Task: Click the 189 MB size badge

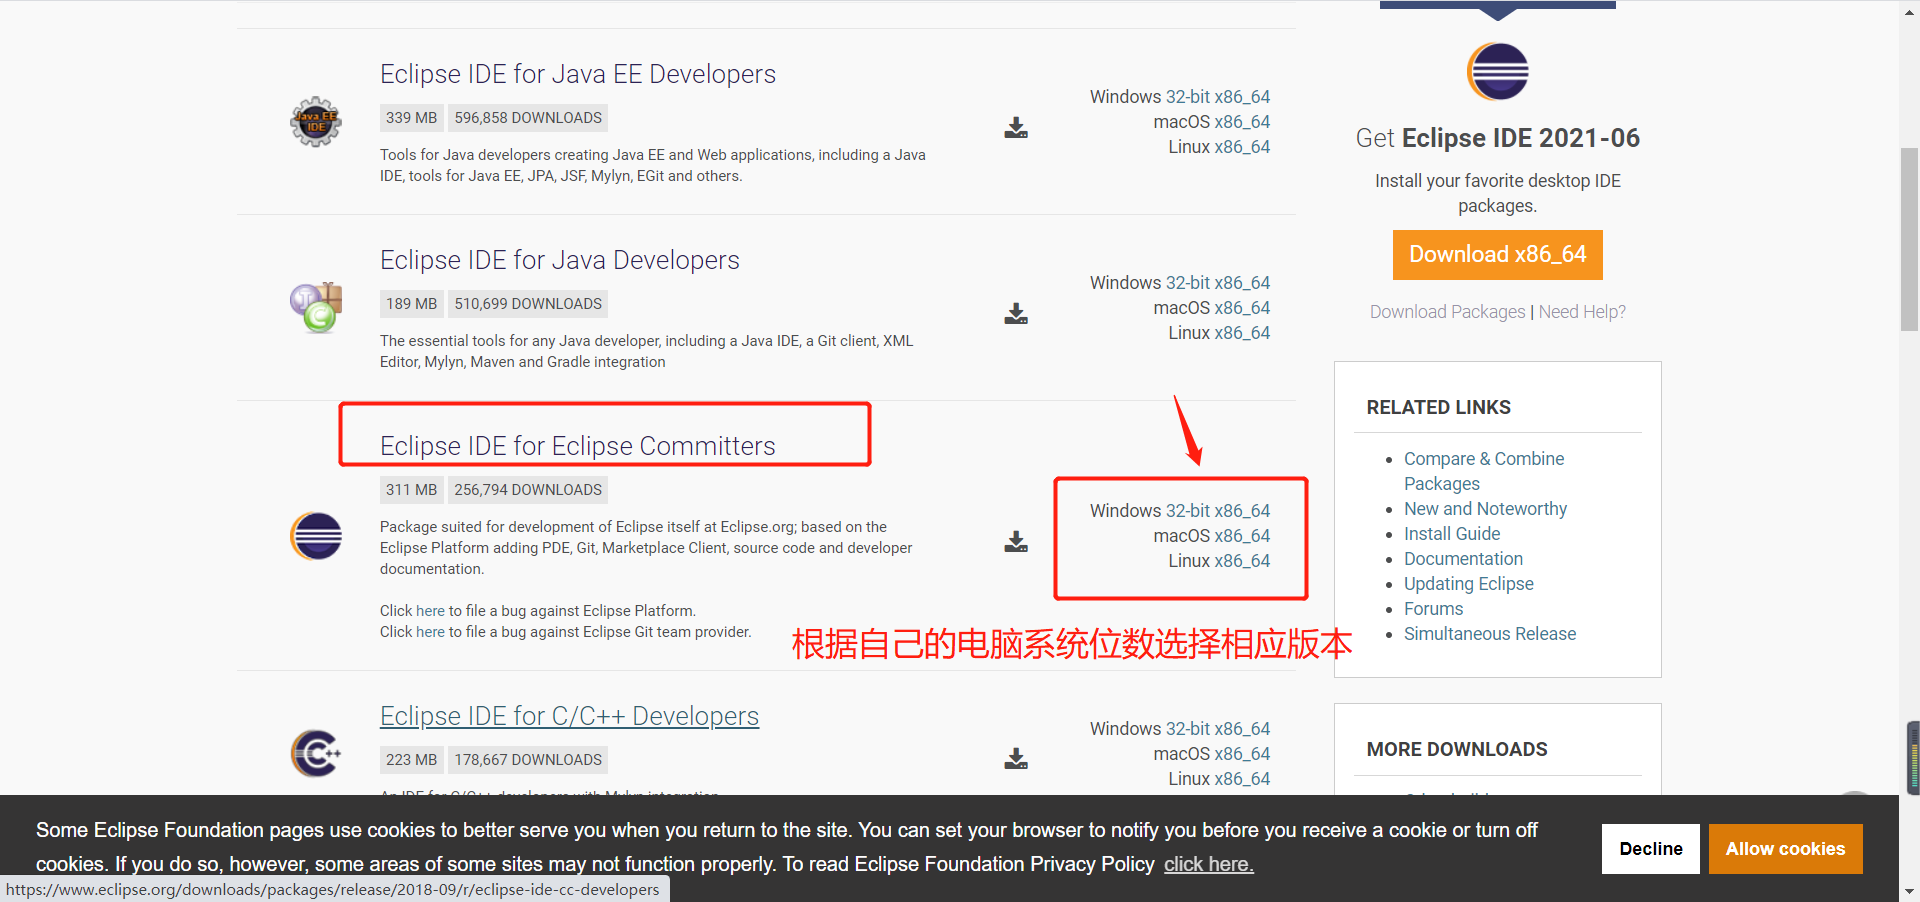Action: [x=411, y=304]
